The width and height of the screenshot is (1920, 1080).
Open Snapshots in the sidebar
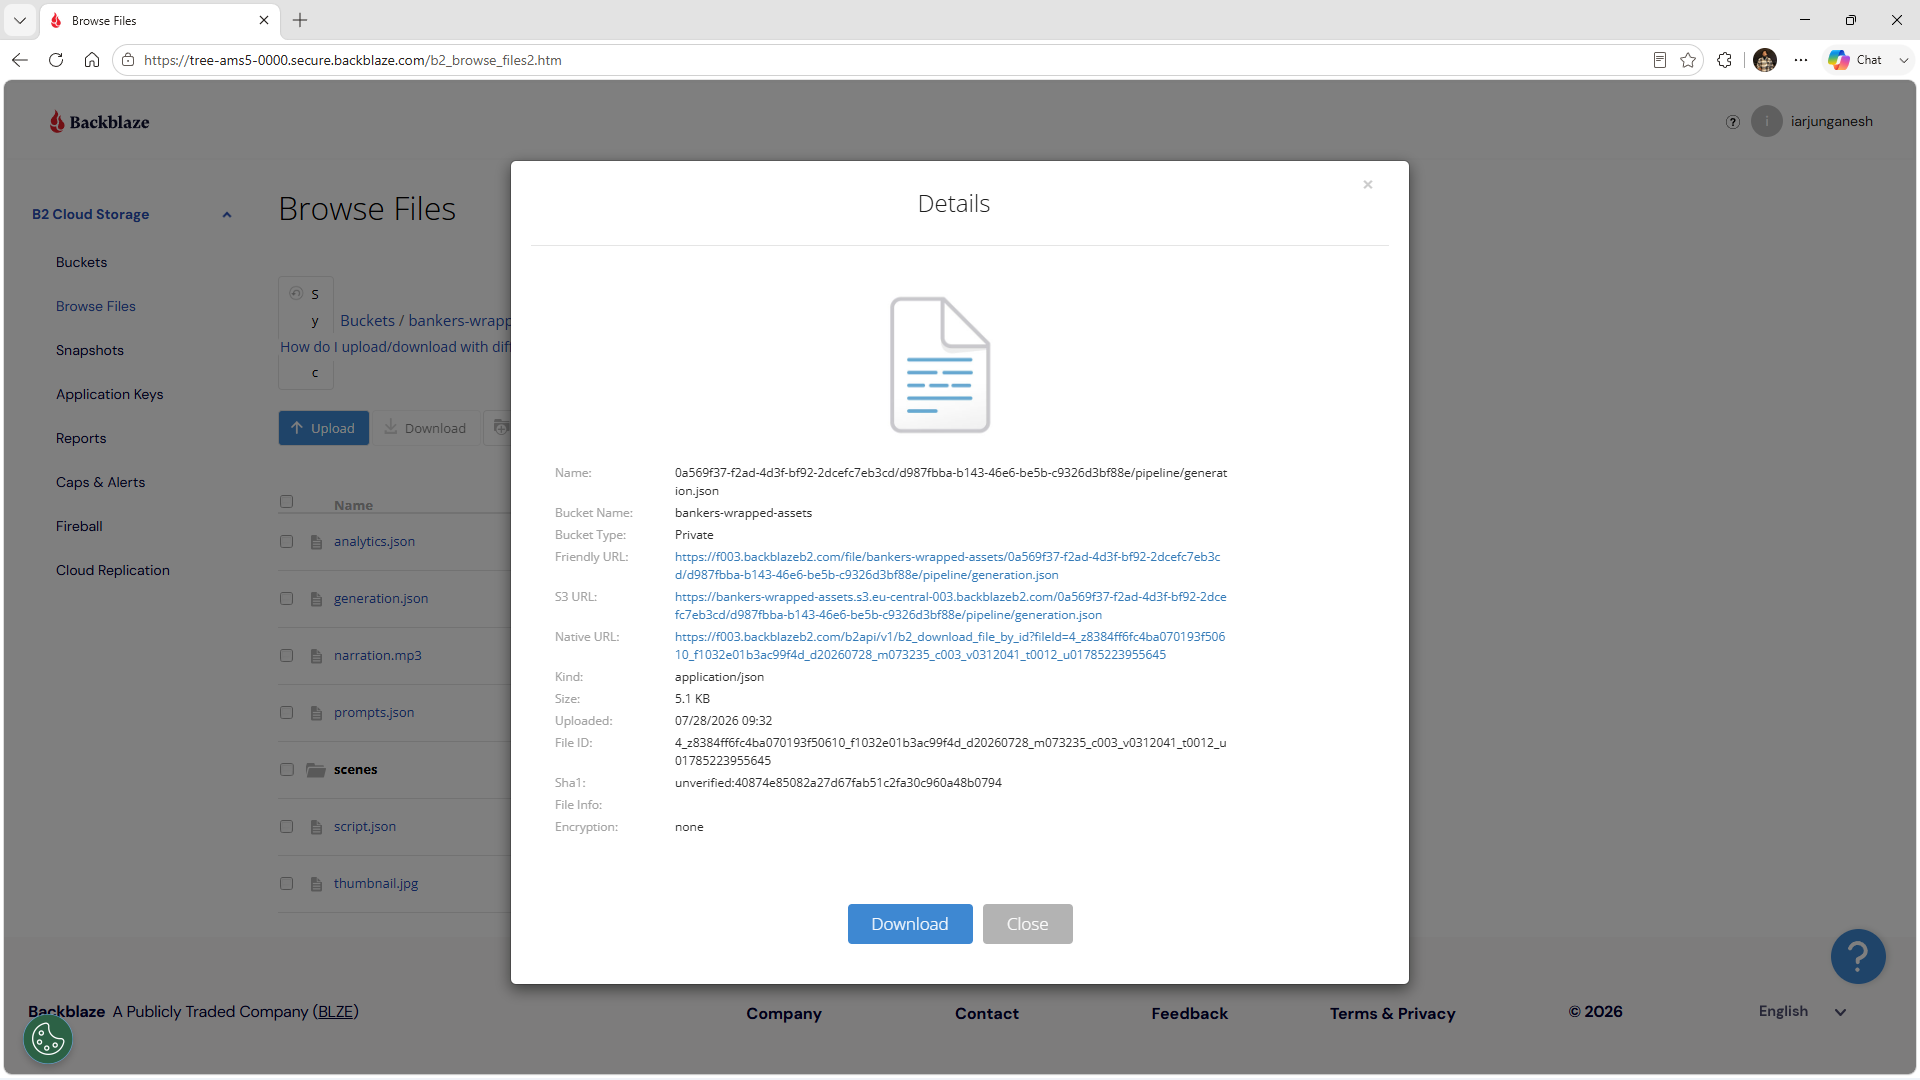(89, 350)
